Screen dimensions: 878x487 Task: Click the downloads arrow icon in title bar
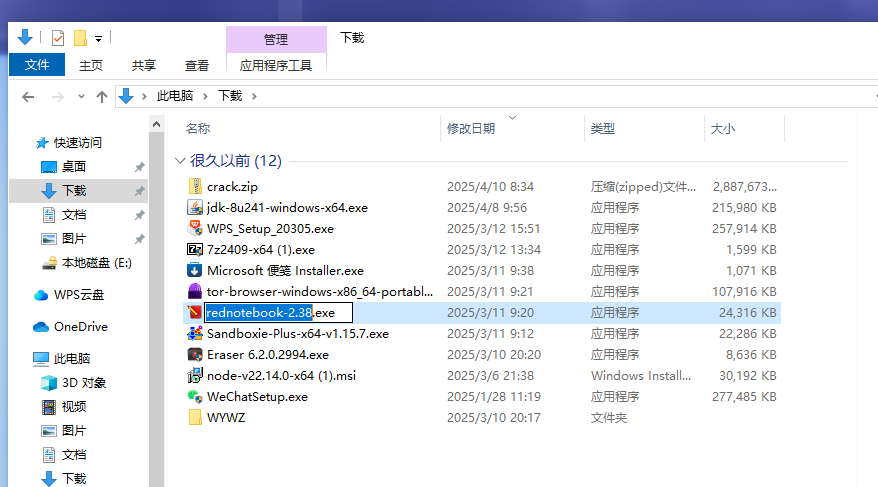25,38
